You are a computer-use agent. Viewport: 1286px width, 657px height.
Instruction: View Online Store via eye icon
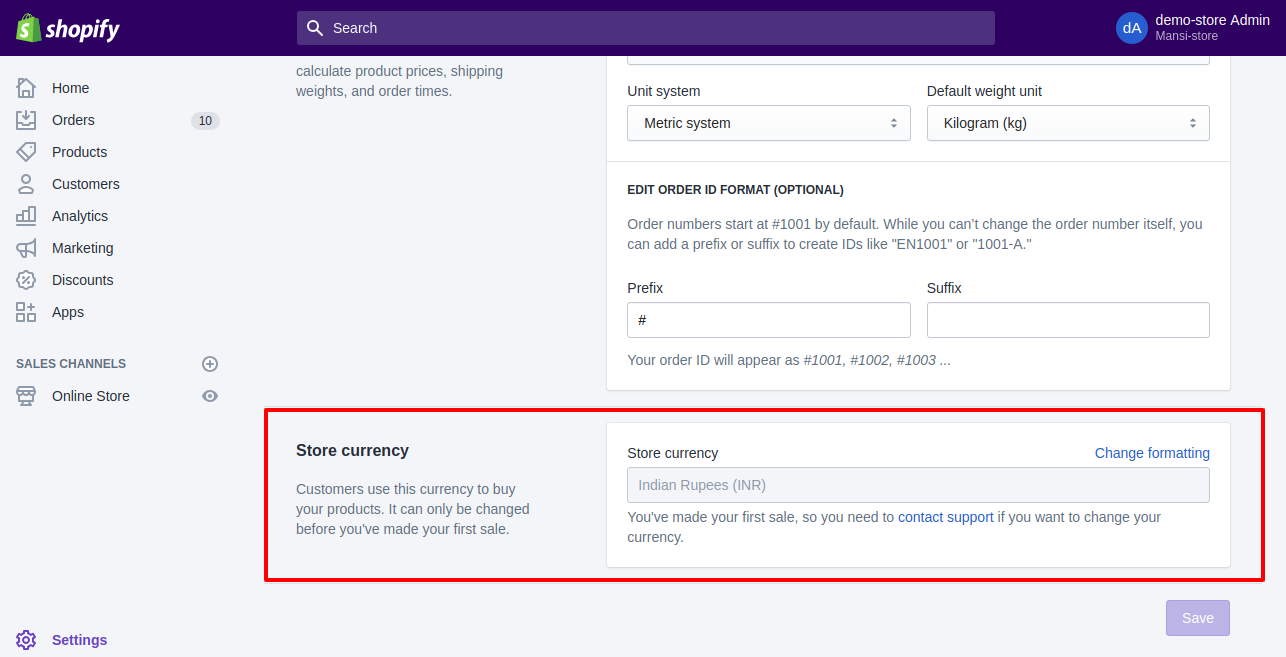[210, 396]
